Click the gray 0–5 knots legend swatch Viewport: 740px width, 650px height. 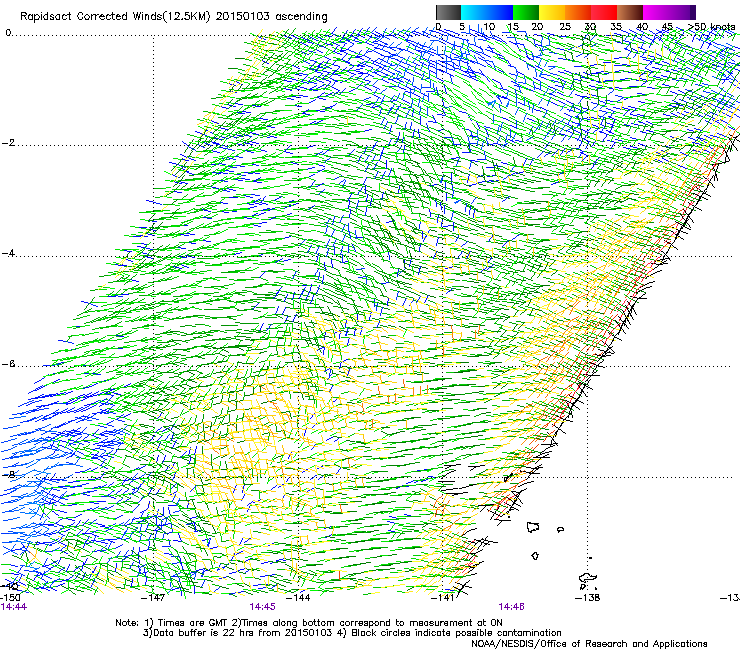(x=448, y=12)
